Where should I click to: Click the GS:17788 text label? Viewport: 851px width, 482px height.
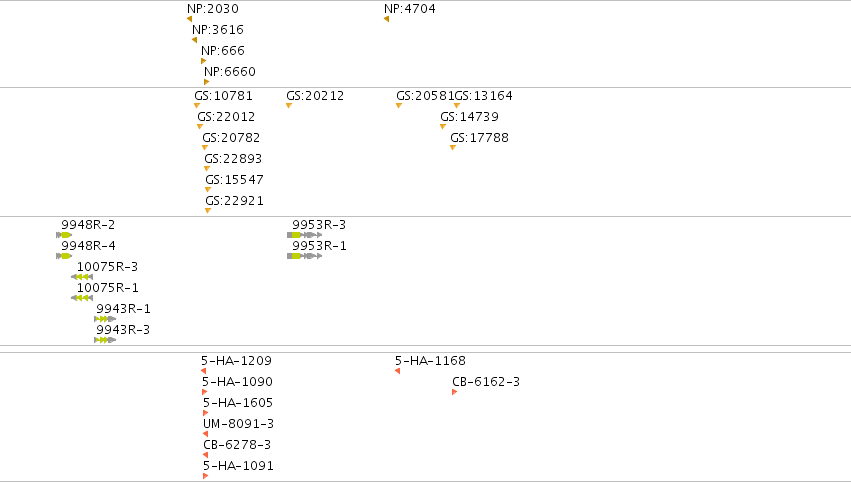click(479, 138)
